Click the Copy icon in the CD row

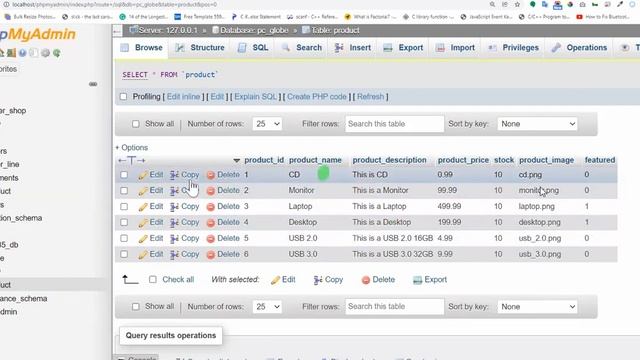point(174,175)
